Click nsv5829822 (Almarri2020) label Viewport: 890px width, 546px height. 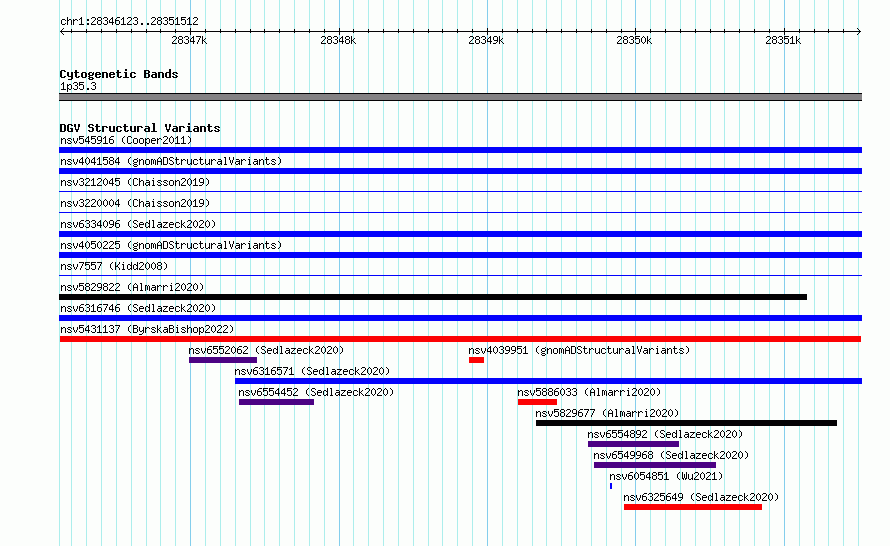(x=132, y=287)
